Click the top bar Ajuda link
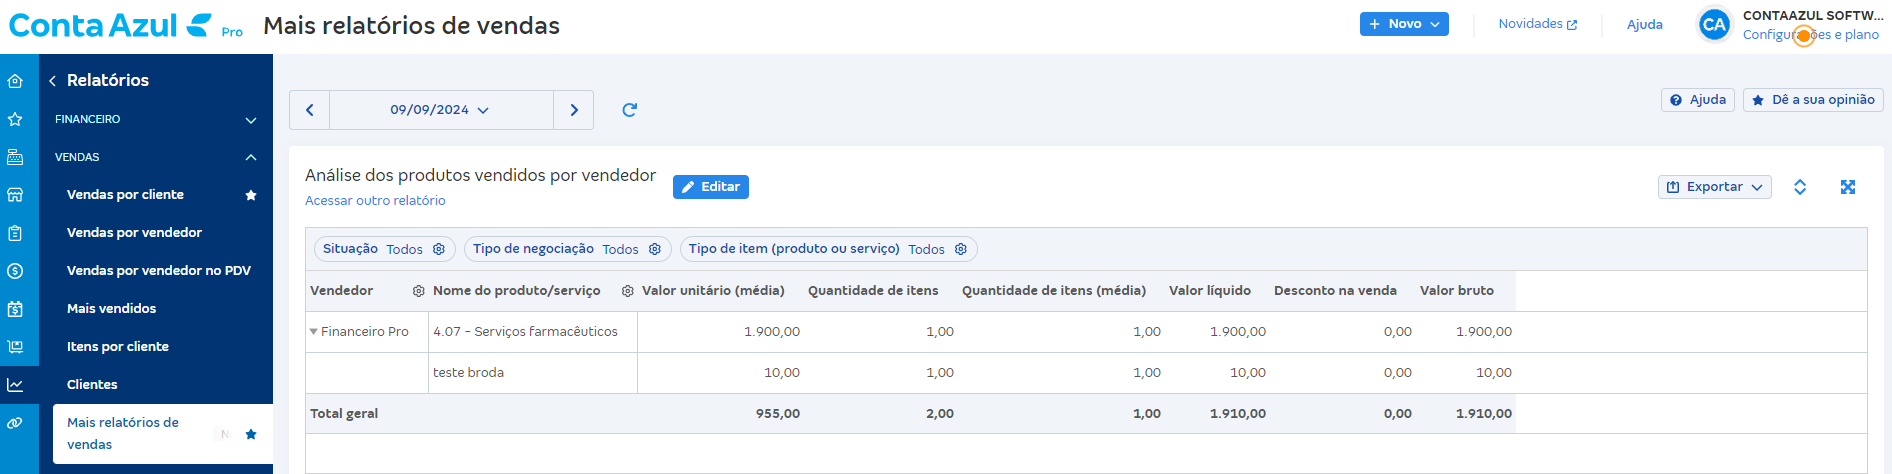The width and height of the screenshot is (1892, 474). [x=1645, y=25]
